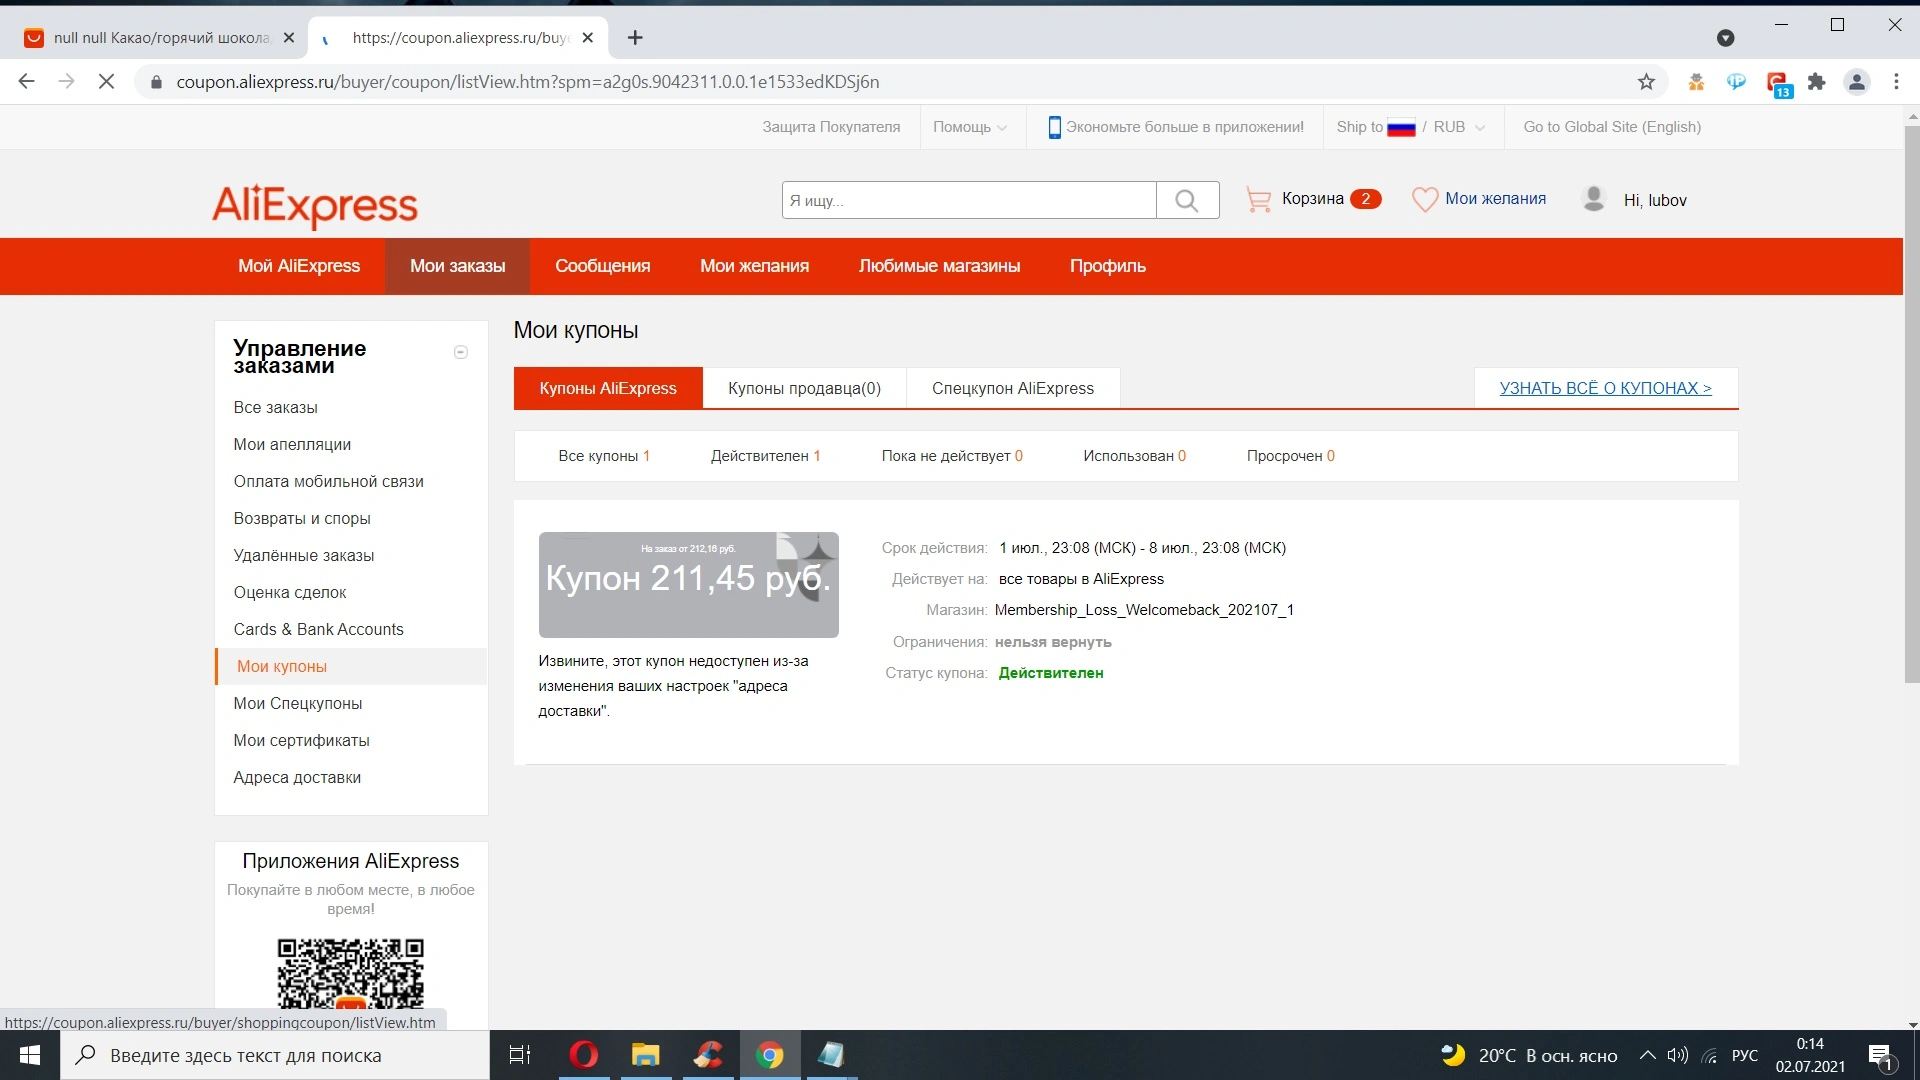The width and height of the screenshot is (1920, 1080).
Task: Open Любимые магазины menu item
Action: (939, 266)
